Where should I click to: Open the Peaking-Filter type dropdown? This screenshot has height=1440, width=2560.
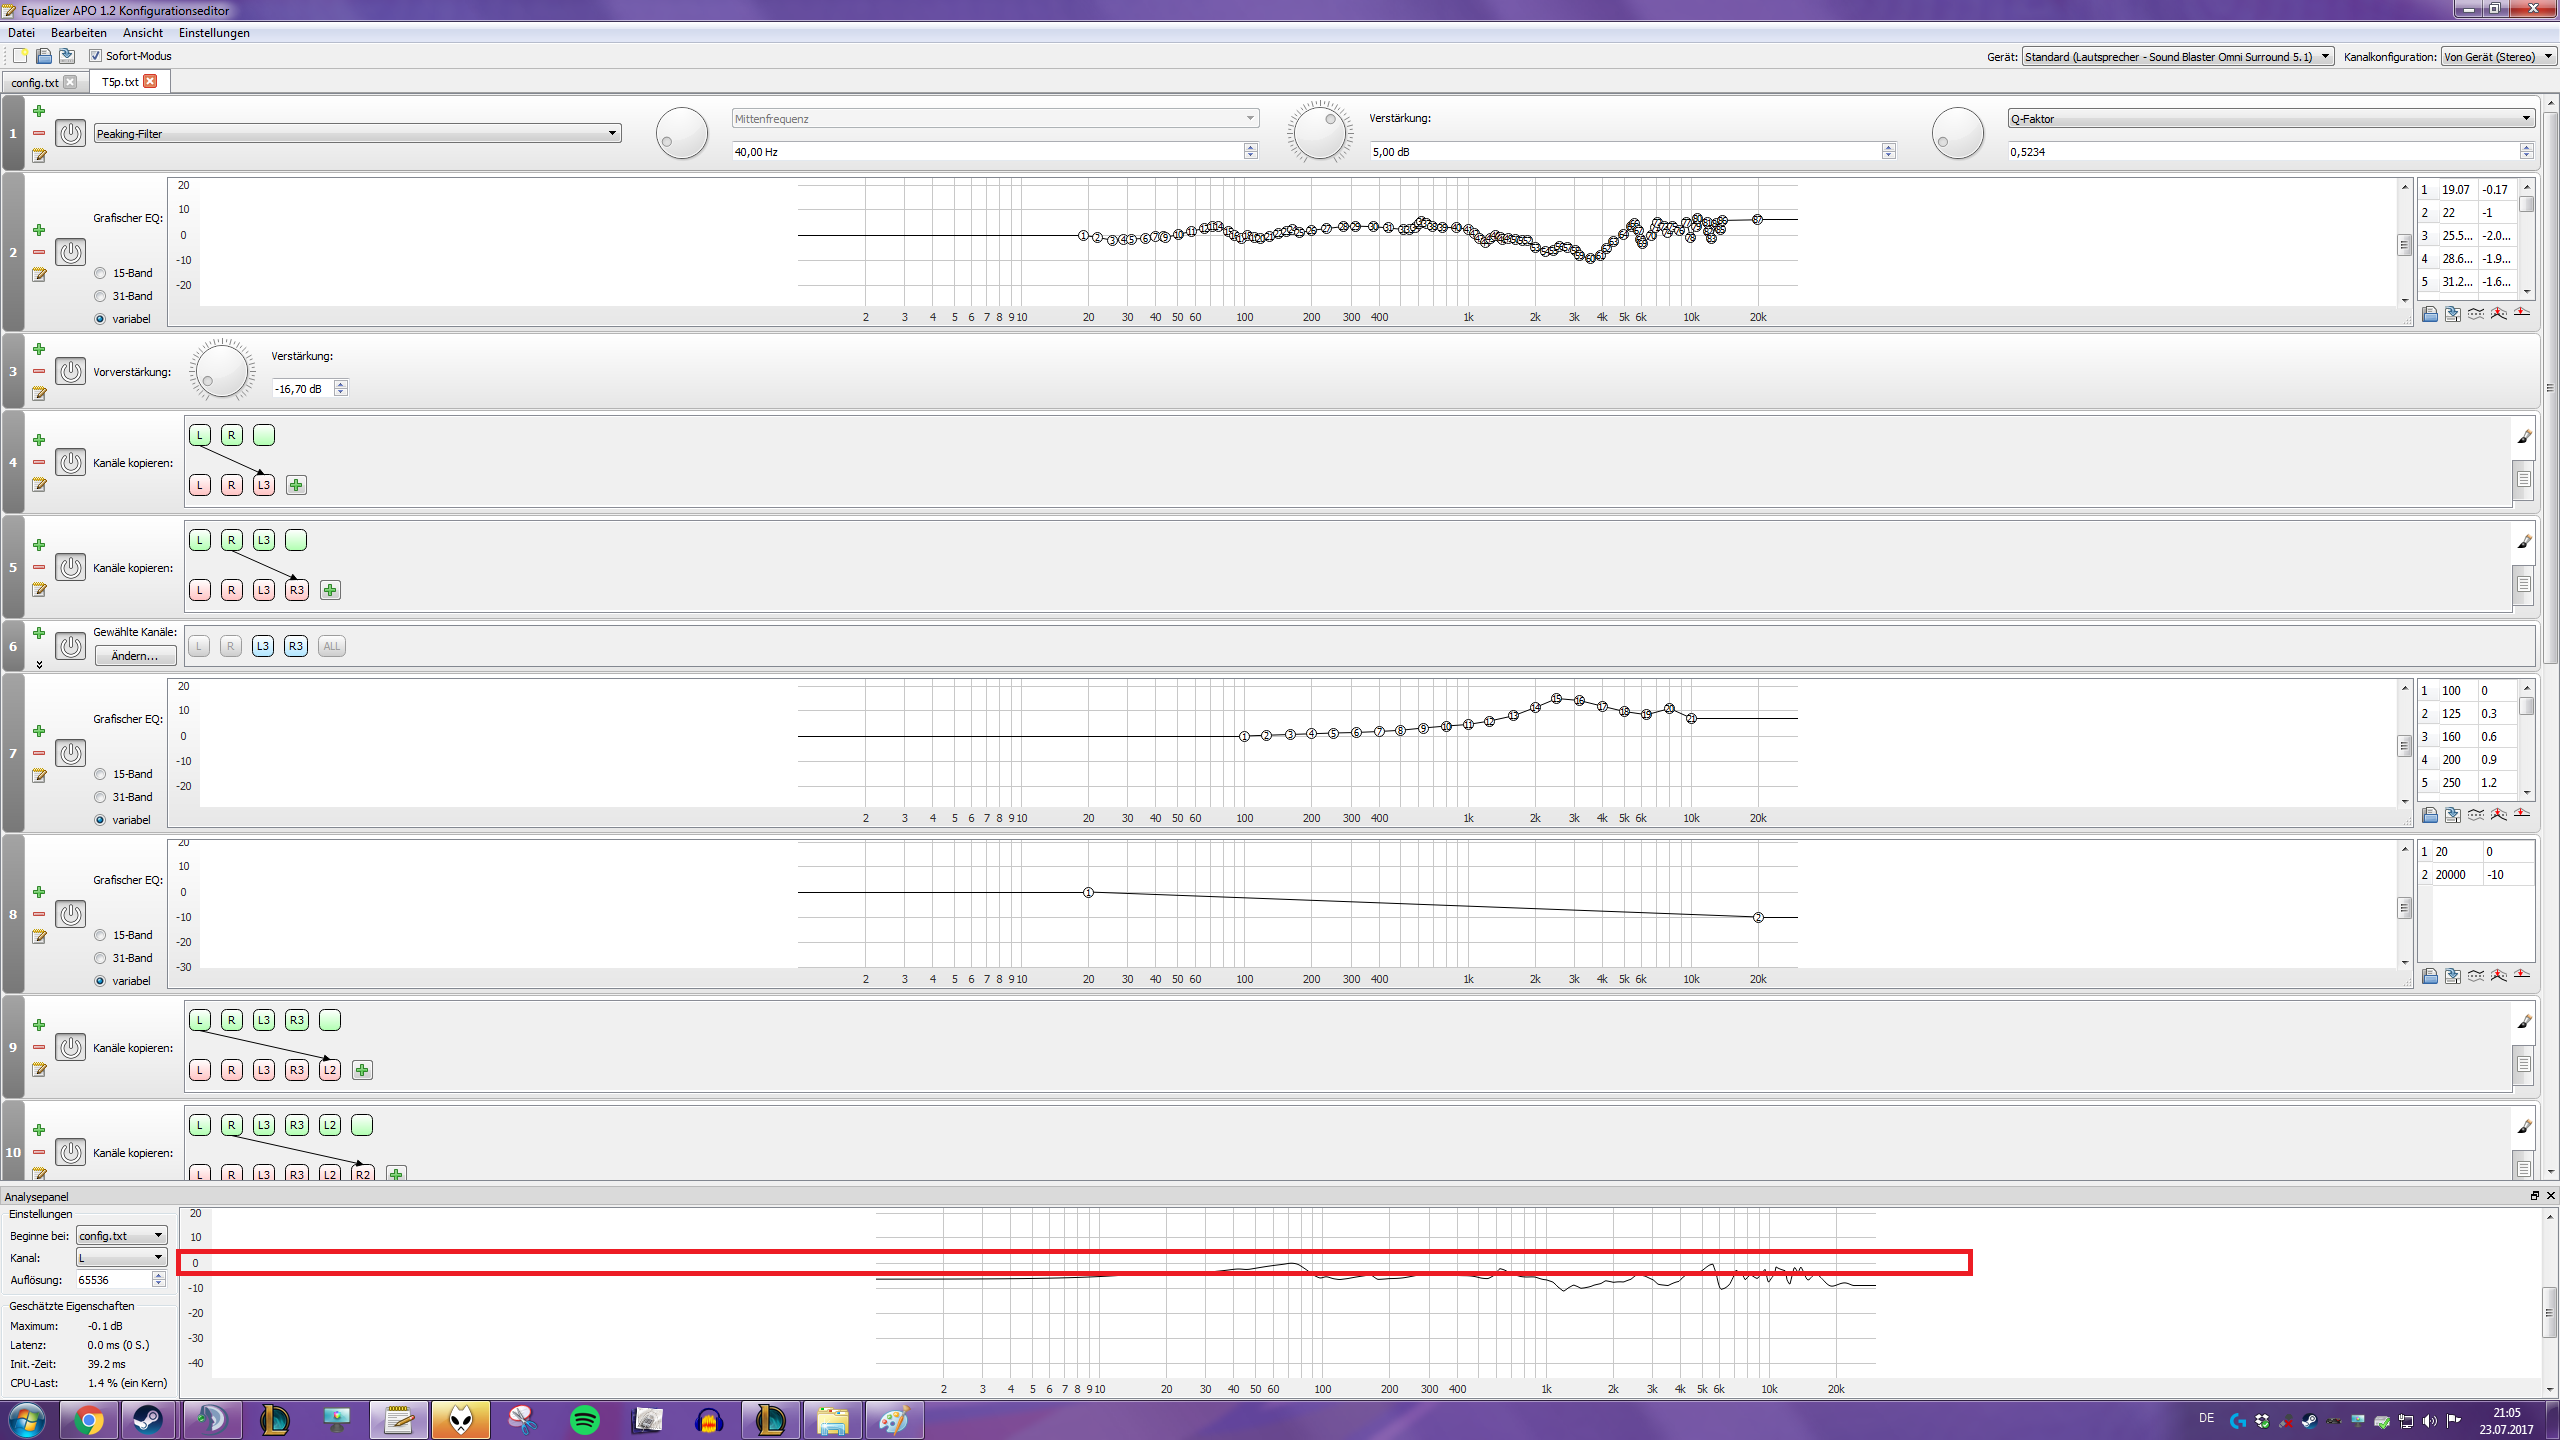[x=357, y=133]
